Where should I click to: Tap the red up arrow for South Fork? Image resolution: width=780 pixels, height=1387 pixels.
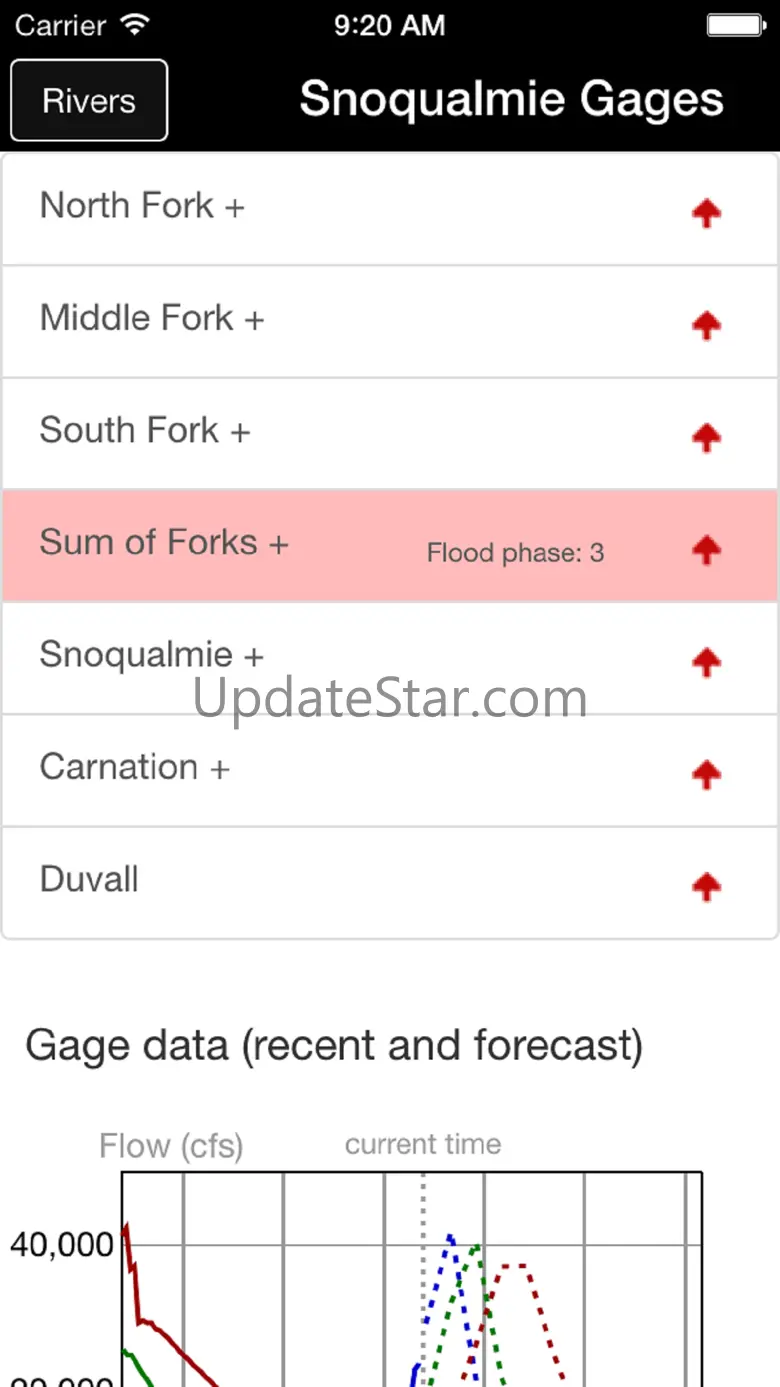706,436
